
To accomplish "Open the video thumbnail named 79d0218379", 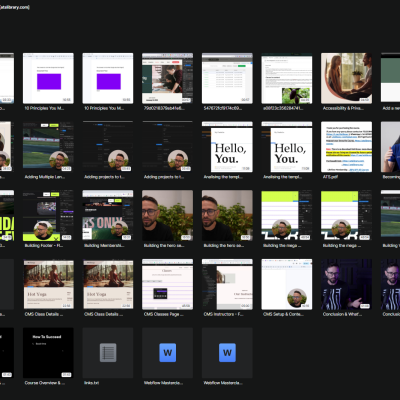I will point(167,78).
